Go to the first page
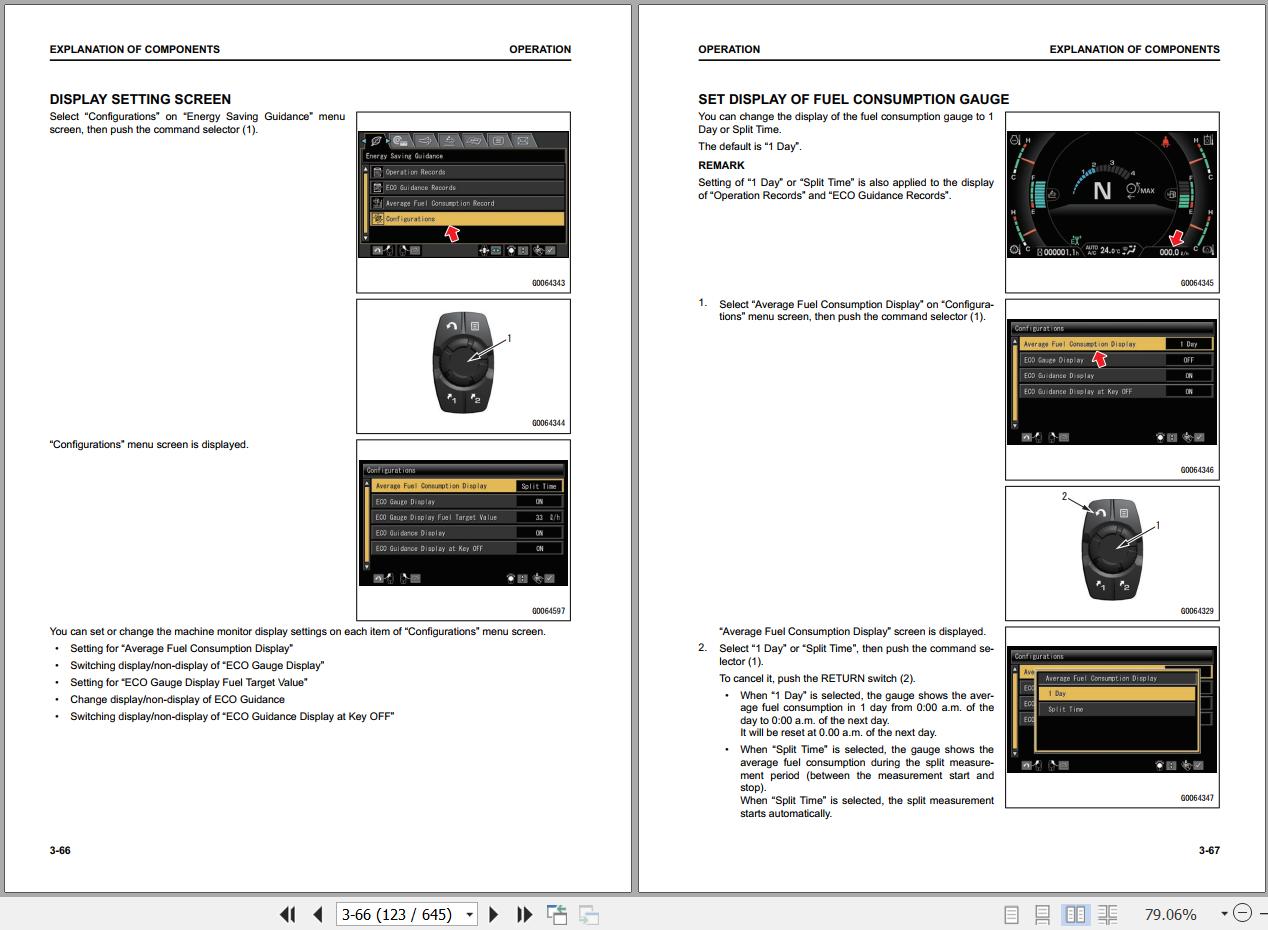This screenshot has width=1268, height=930. [x=288, y=914]
